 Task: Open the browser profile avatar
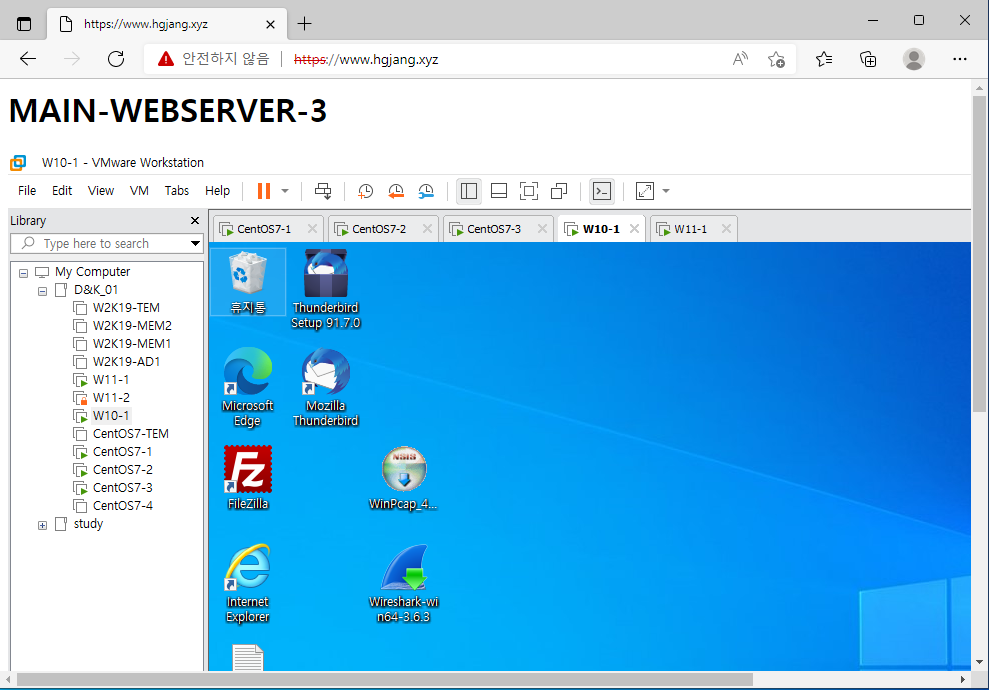tap(913, 59)
